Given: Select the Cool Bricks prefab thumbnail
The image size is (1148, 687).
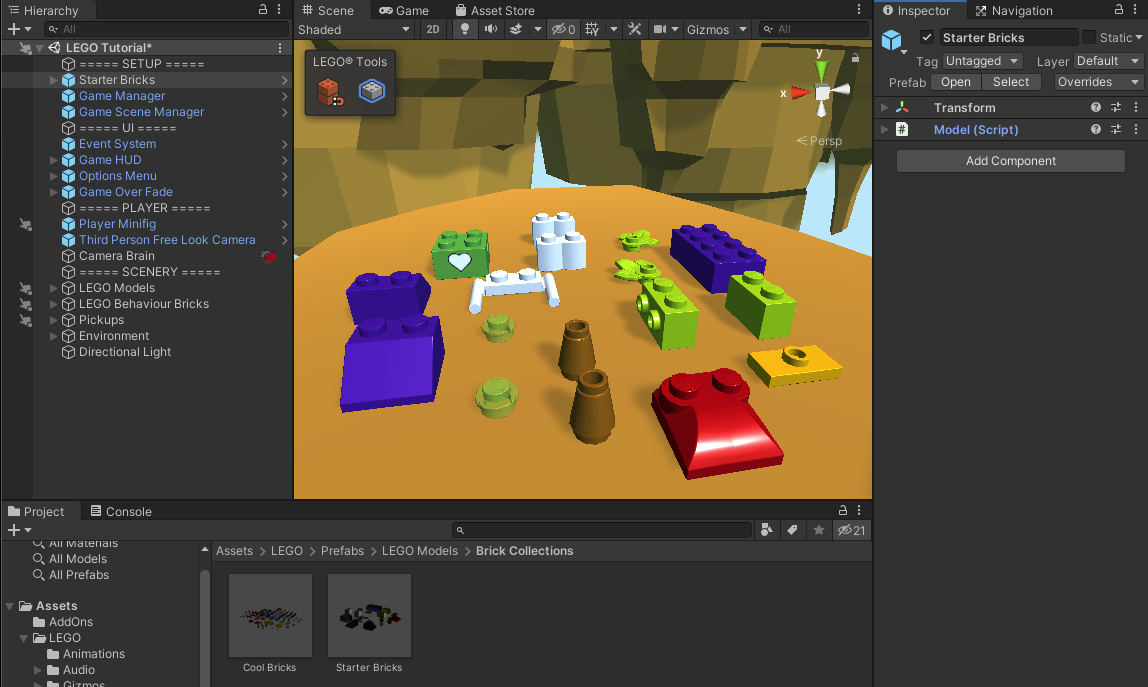Looking at the screenshot, I should (x=270, y=616).
